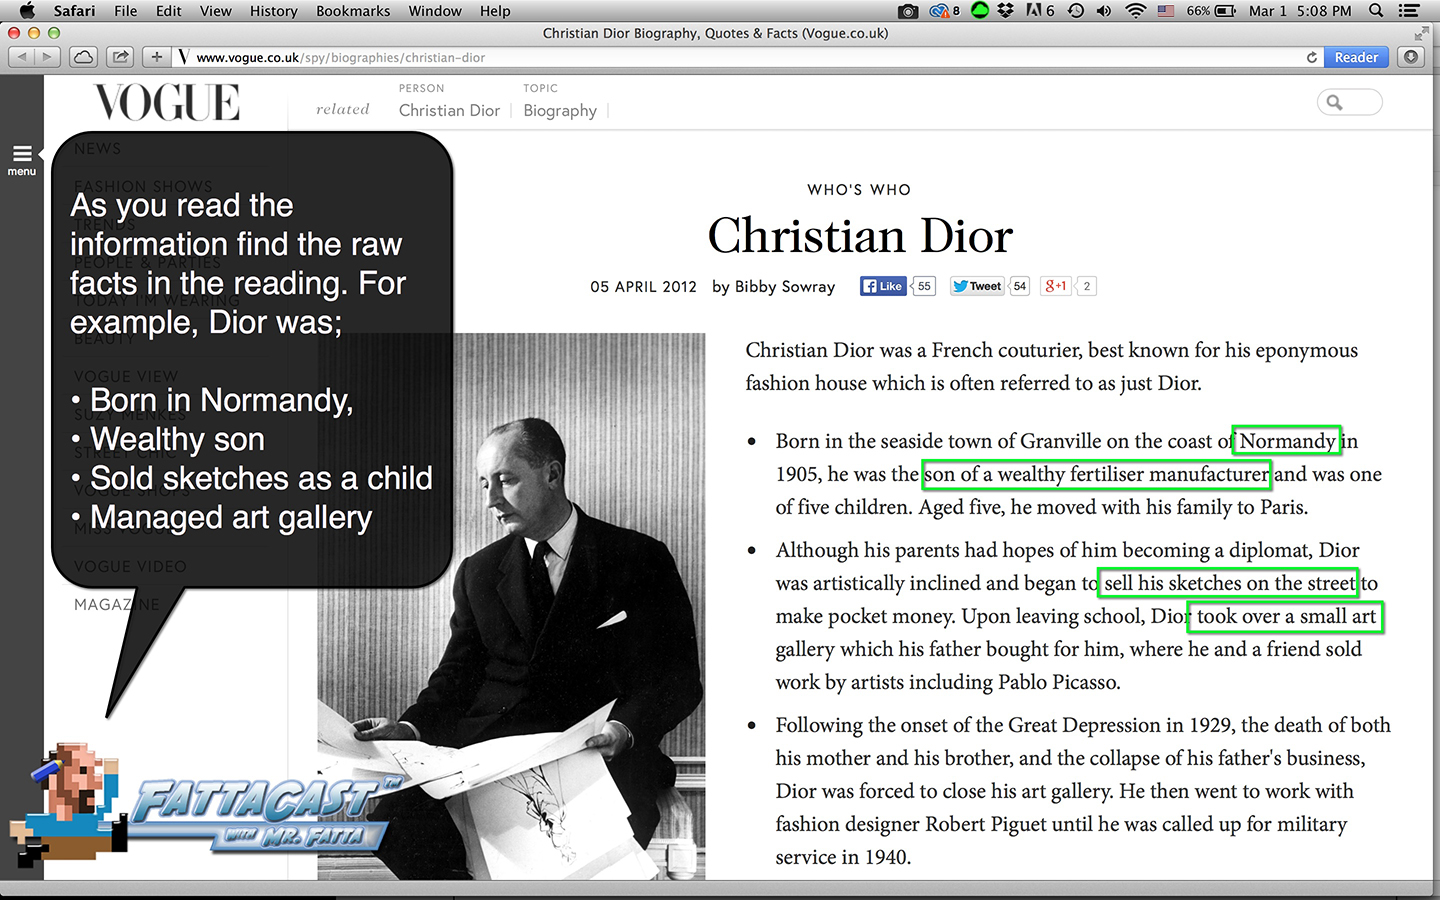Open the Bookmarks menu

click(353, 11)
